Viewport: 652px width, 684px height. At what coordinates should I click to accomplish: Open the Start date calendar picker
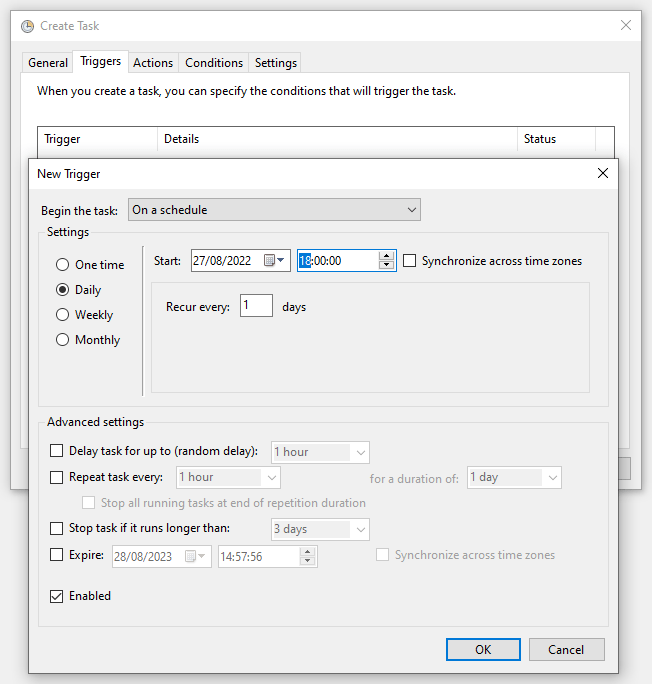tap(275, 260)
